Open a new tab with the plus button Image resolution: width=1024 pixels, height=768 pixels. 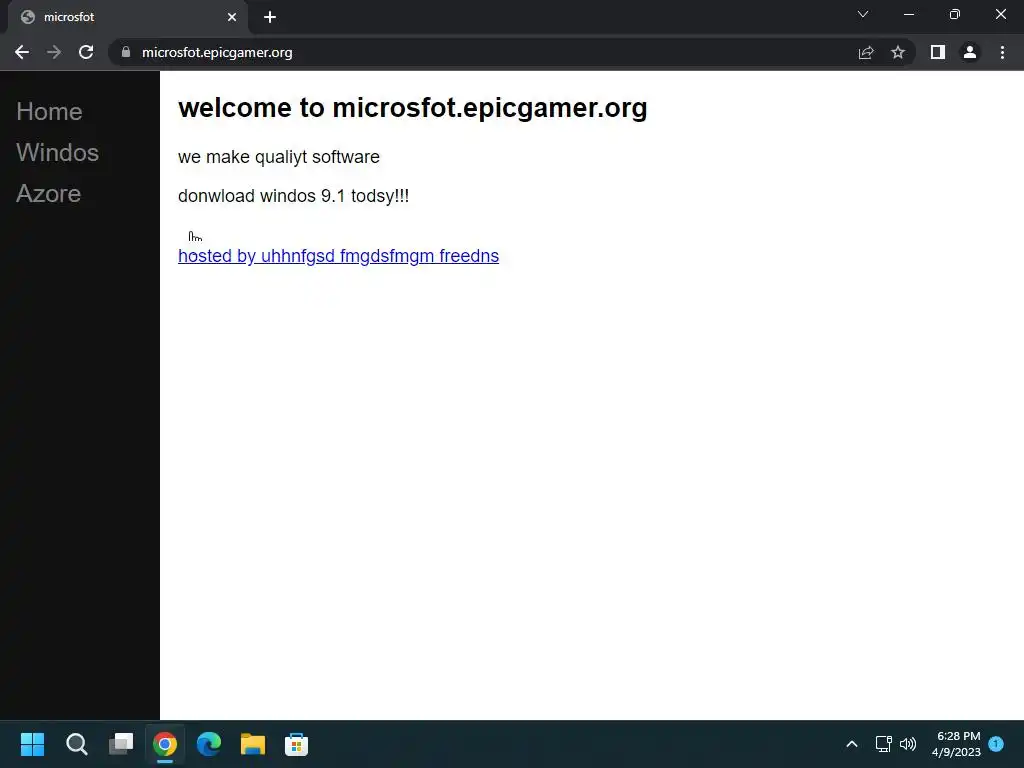point(270,17)
